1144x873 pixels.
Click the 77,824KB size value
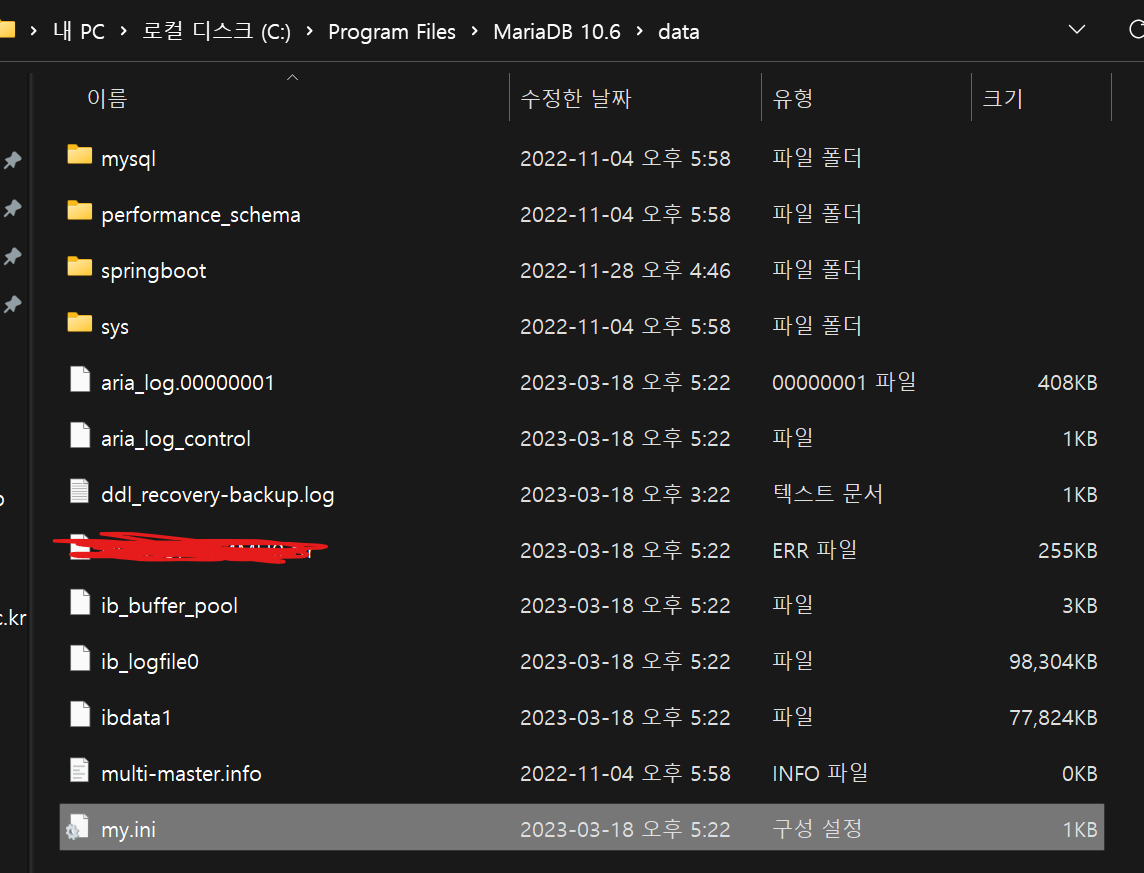1053,718
